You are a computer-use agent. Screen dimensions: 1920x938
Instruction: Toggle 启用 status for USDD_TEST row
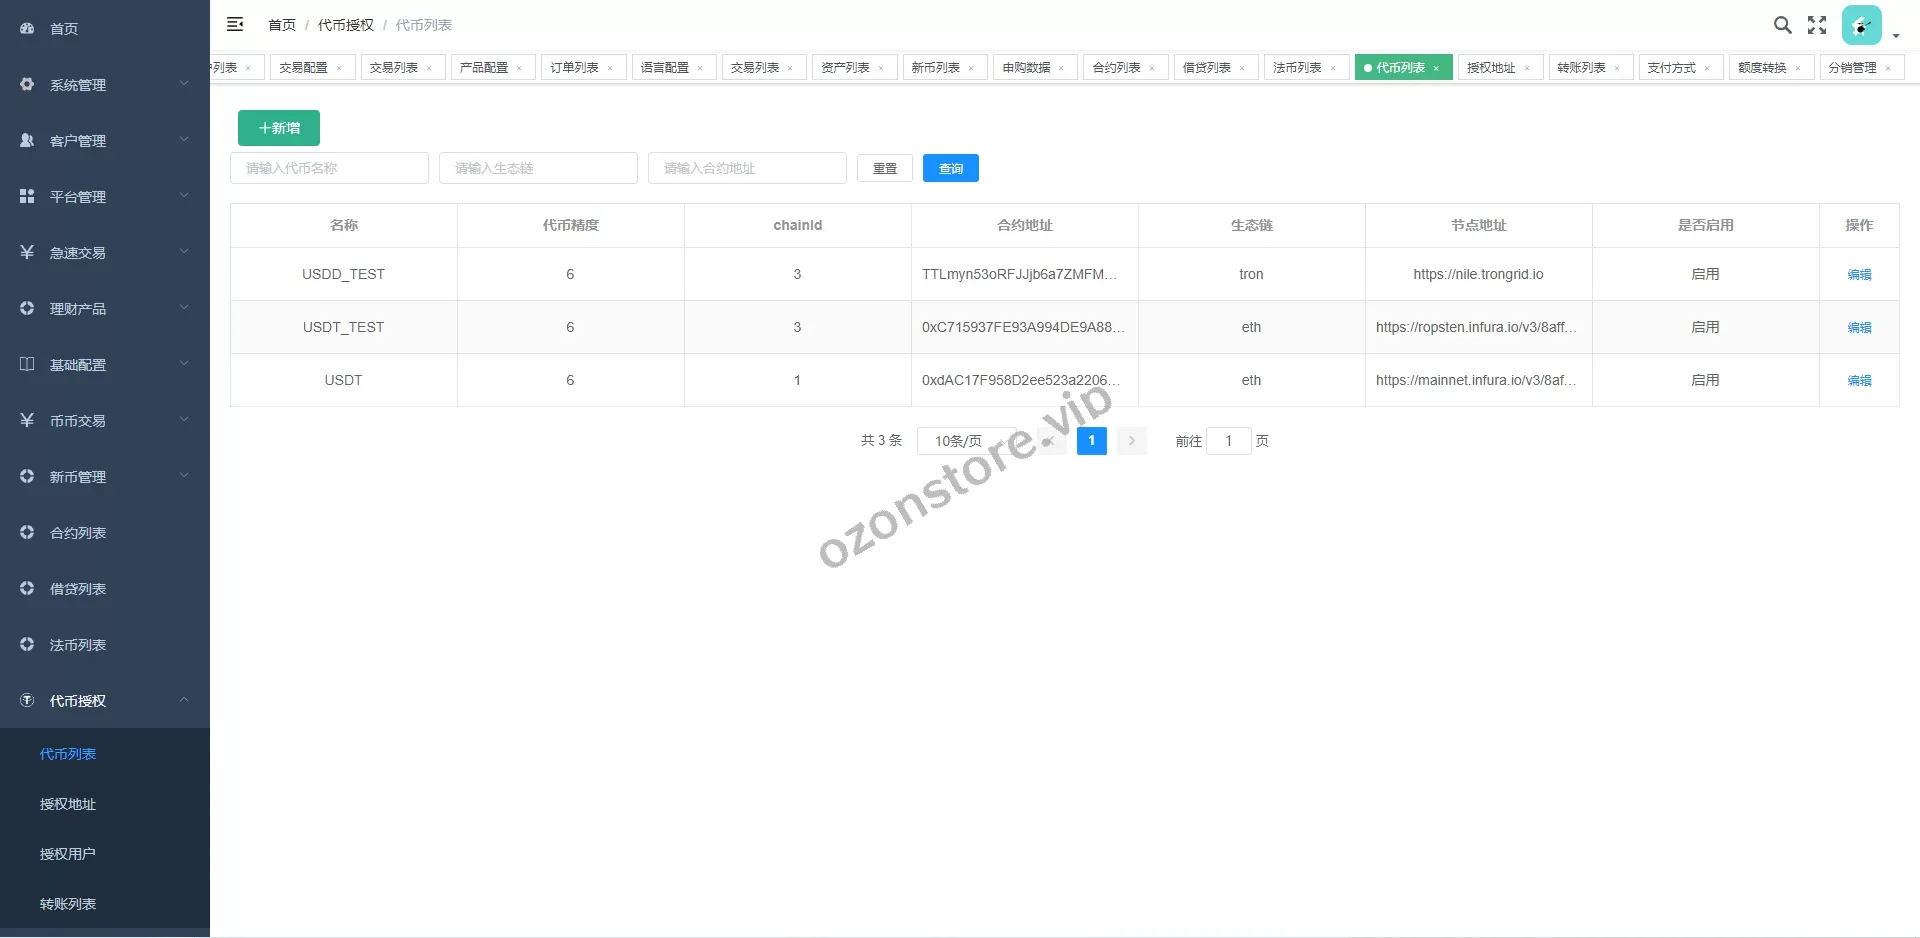pos(1706,273)
